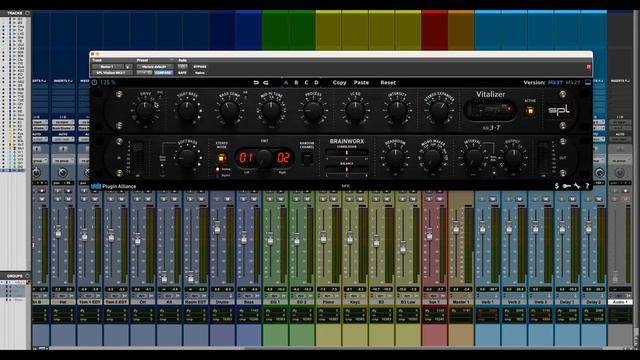Click the 125% zoom value in plugin

point(108,82)
